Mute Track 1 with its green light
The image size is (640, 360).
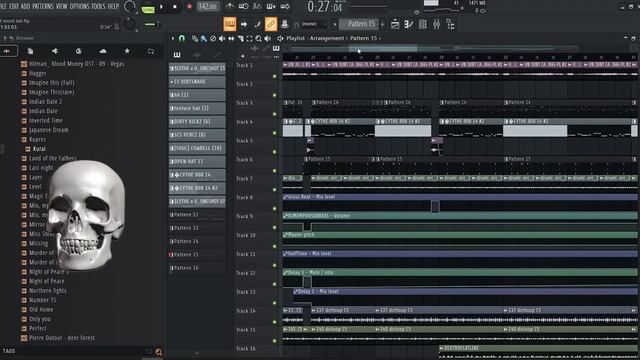tap(274, 76)
